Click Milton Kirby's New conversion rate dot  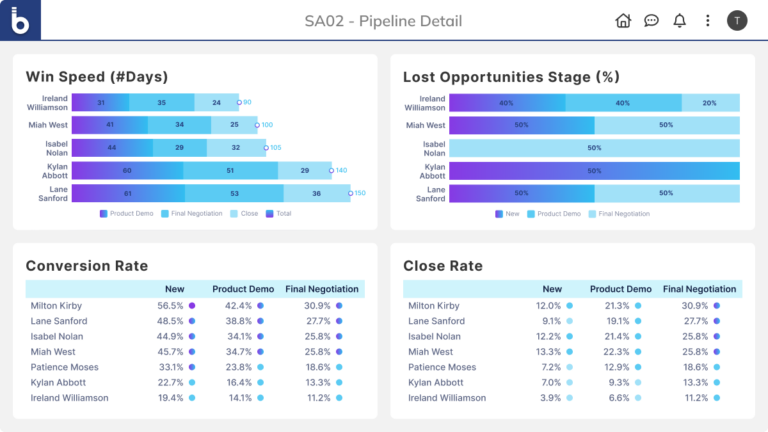pos(191,306)
